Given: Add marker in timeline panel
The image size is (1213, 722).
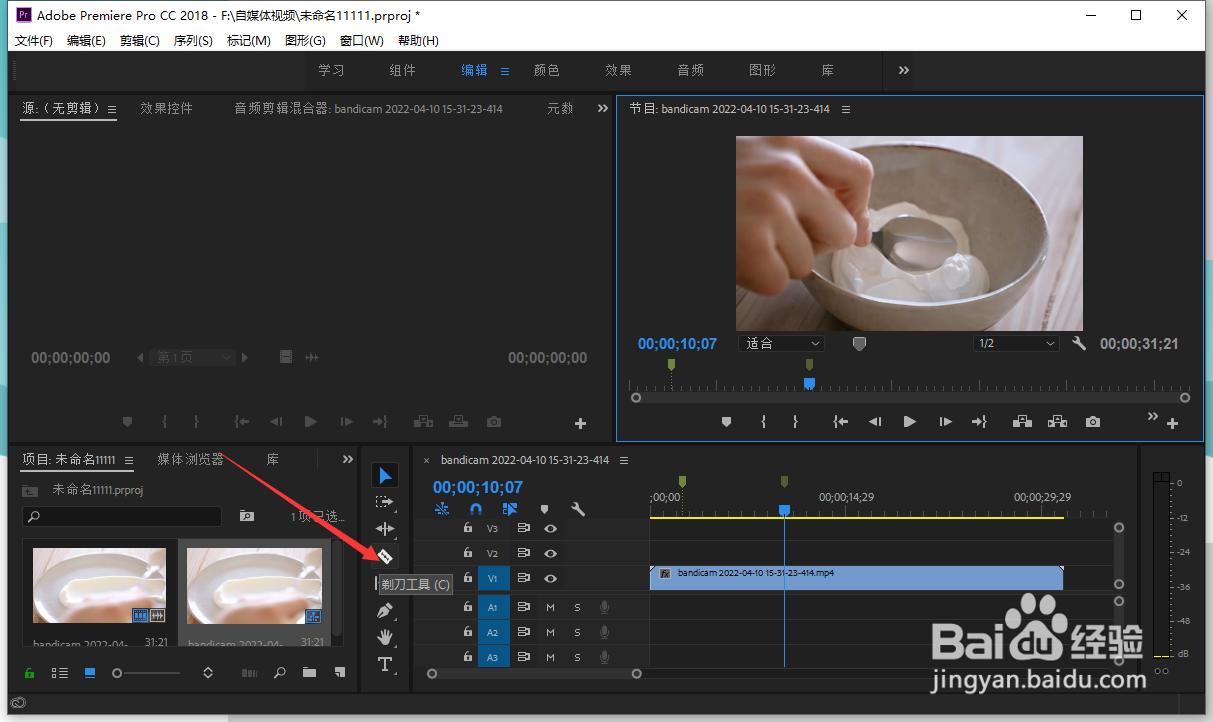Looking at the screenshot, I should pyautogui.click(x=544, y=509).
